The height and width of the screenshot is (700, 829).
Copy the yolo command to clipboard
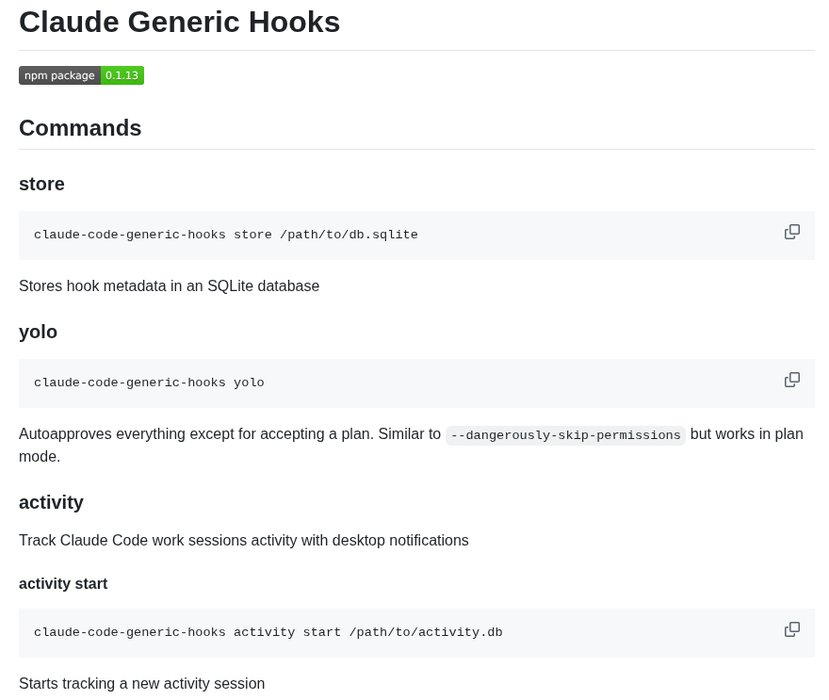pyautogui.click(x=792, y=380)
